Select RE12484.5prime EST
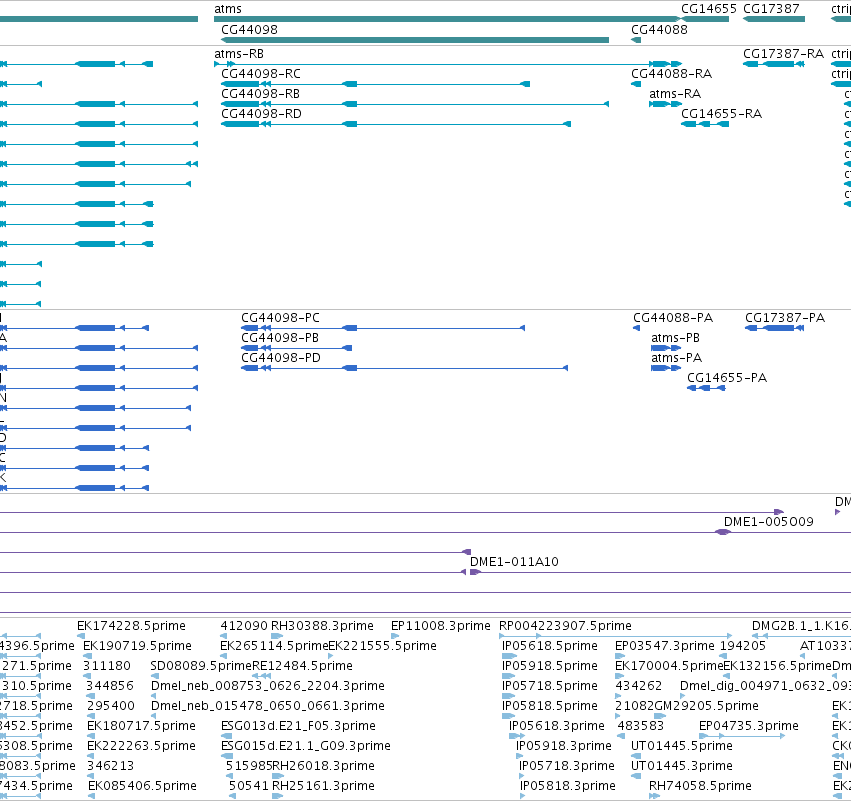Viewport: 851px width, 801px height. tap(302, 666)
